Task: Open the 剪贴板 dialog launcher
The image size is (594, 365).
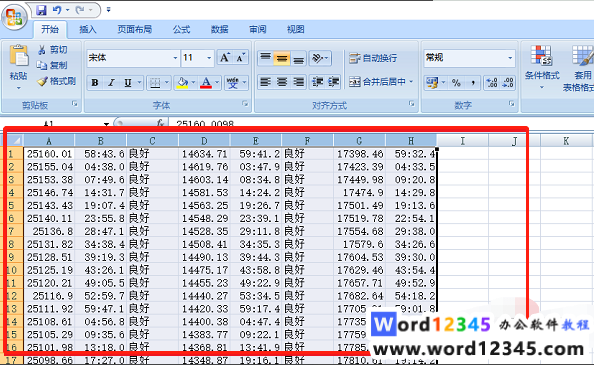Action: tap(75, 104)
